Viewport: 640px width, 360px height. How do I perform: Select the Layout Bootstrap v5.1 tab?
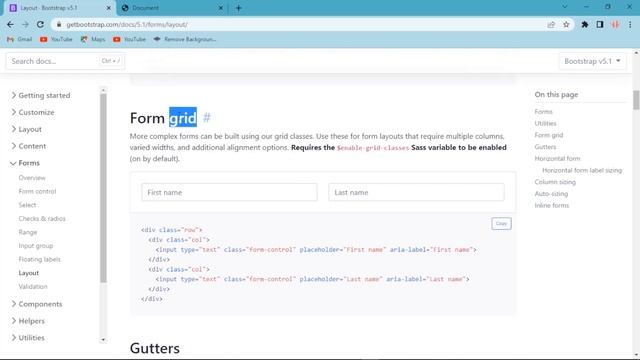click(59, 8)
